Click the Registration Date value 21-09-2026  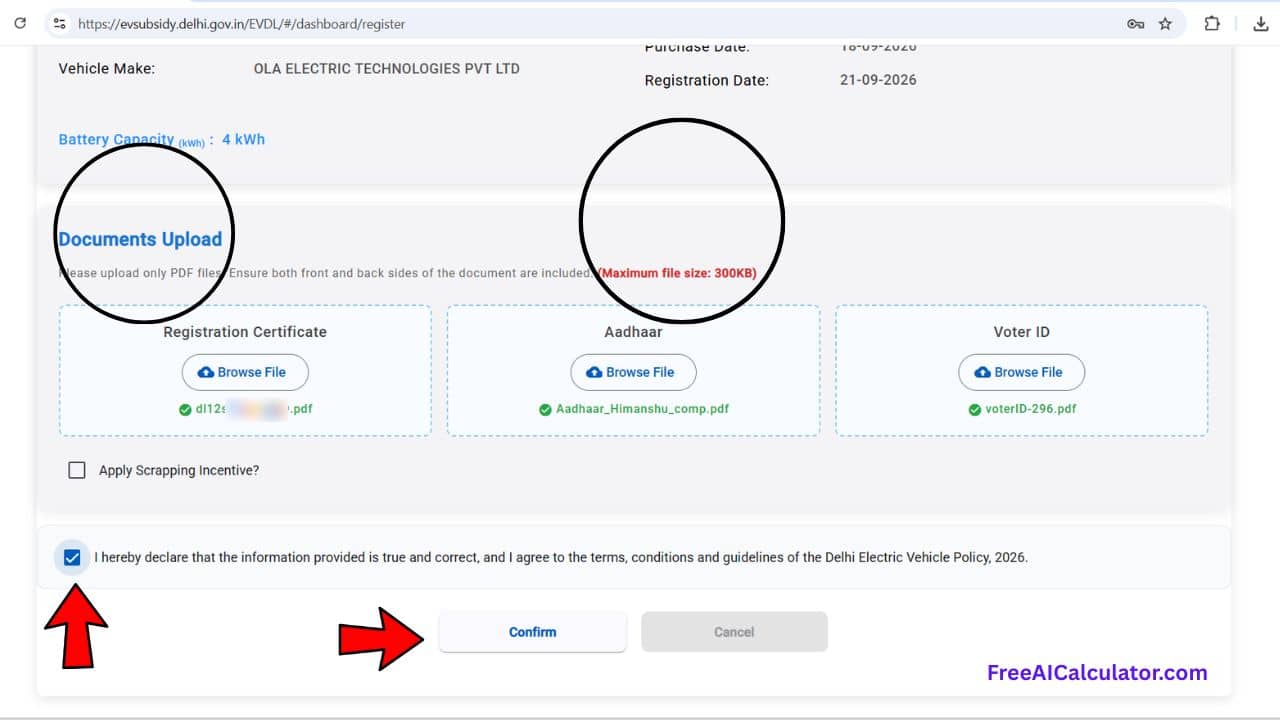coord(878,80)
